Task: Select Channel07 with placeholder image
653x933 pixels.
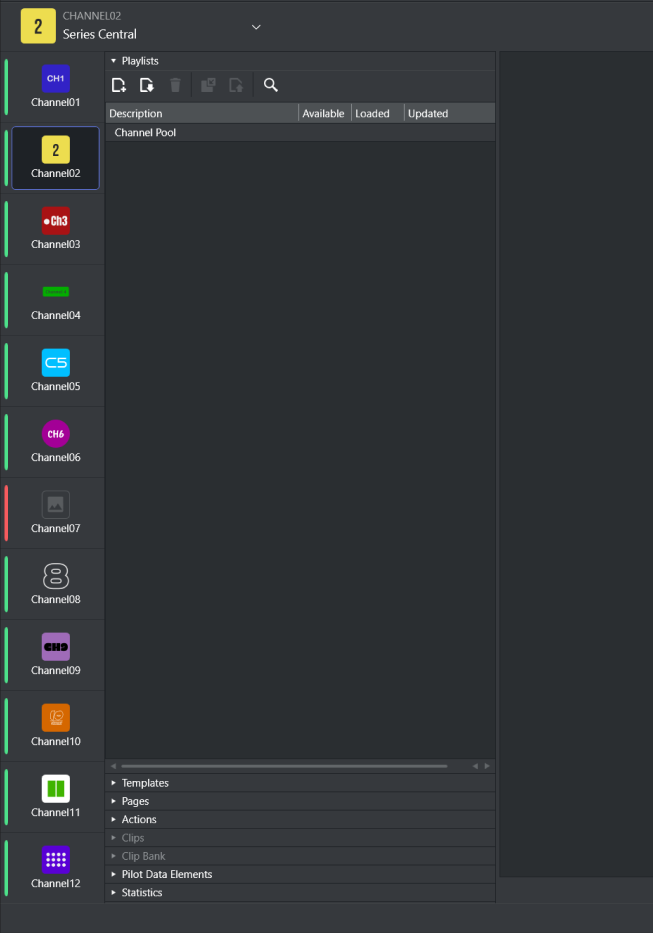Action: click(x=55, y=513)
